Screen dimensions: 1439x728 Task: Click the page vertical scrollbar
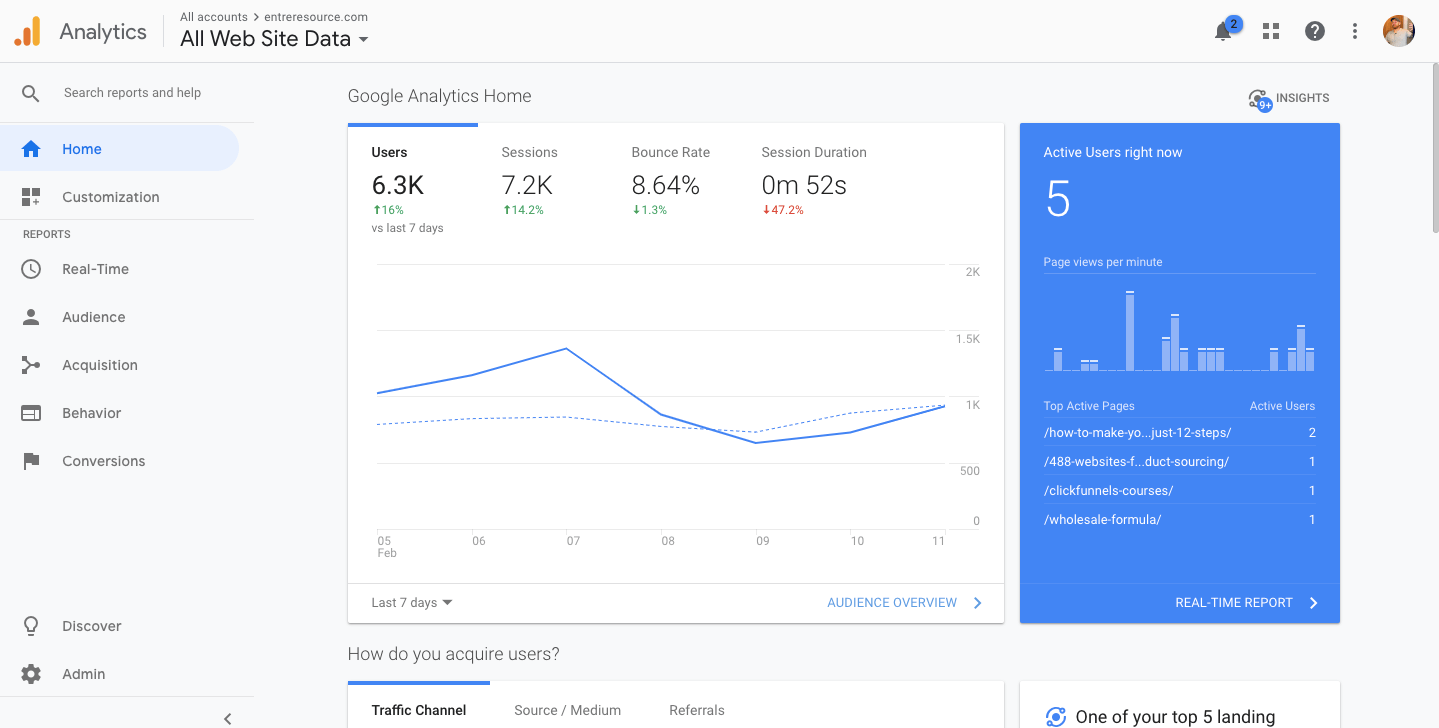click(x=1434, y=150)
